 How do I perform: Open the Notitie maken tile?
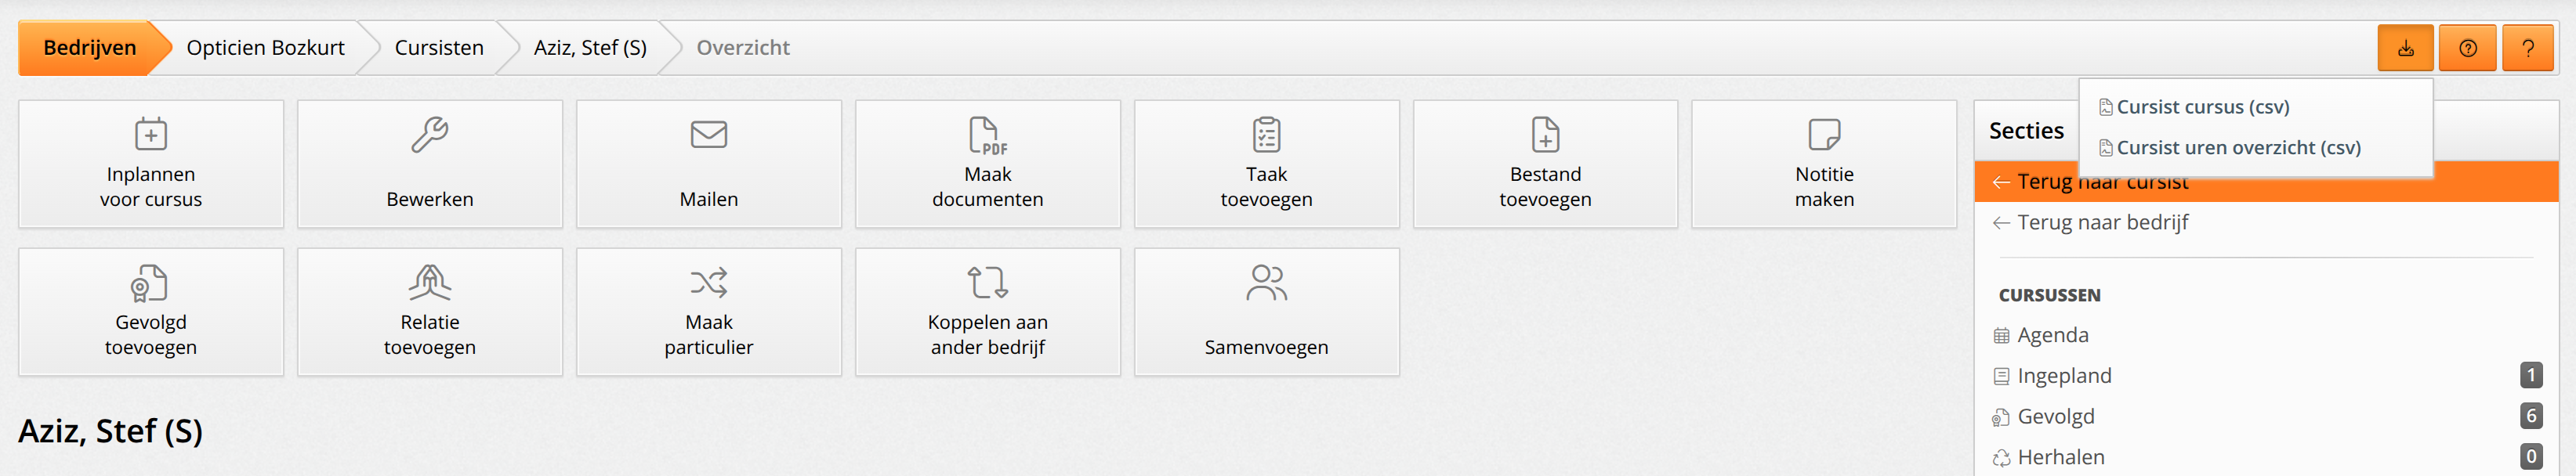[x=1824, y=164]
